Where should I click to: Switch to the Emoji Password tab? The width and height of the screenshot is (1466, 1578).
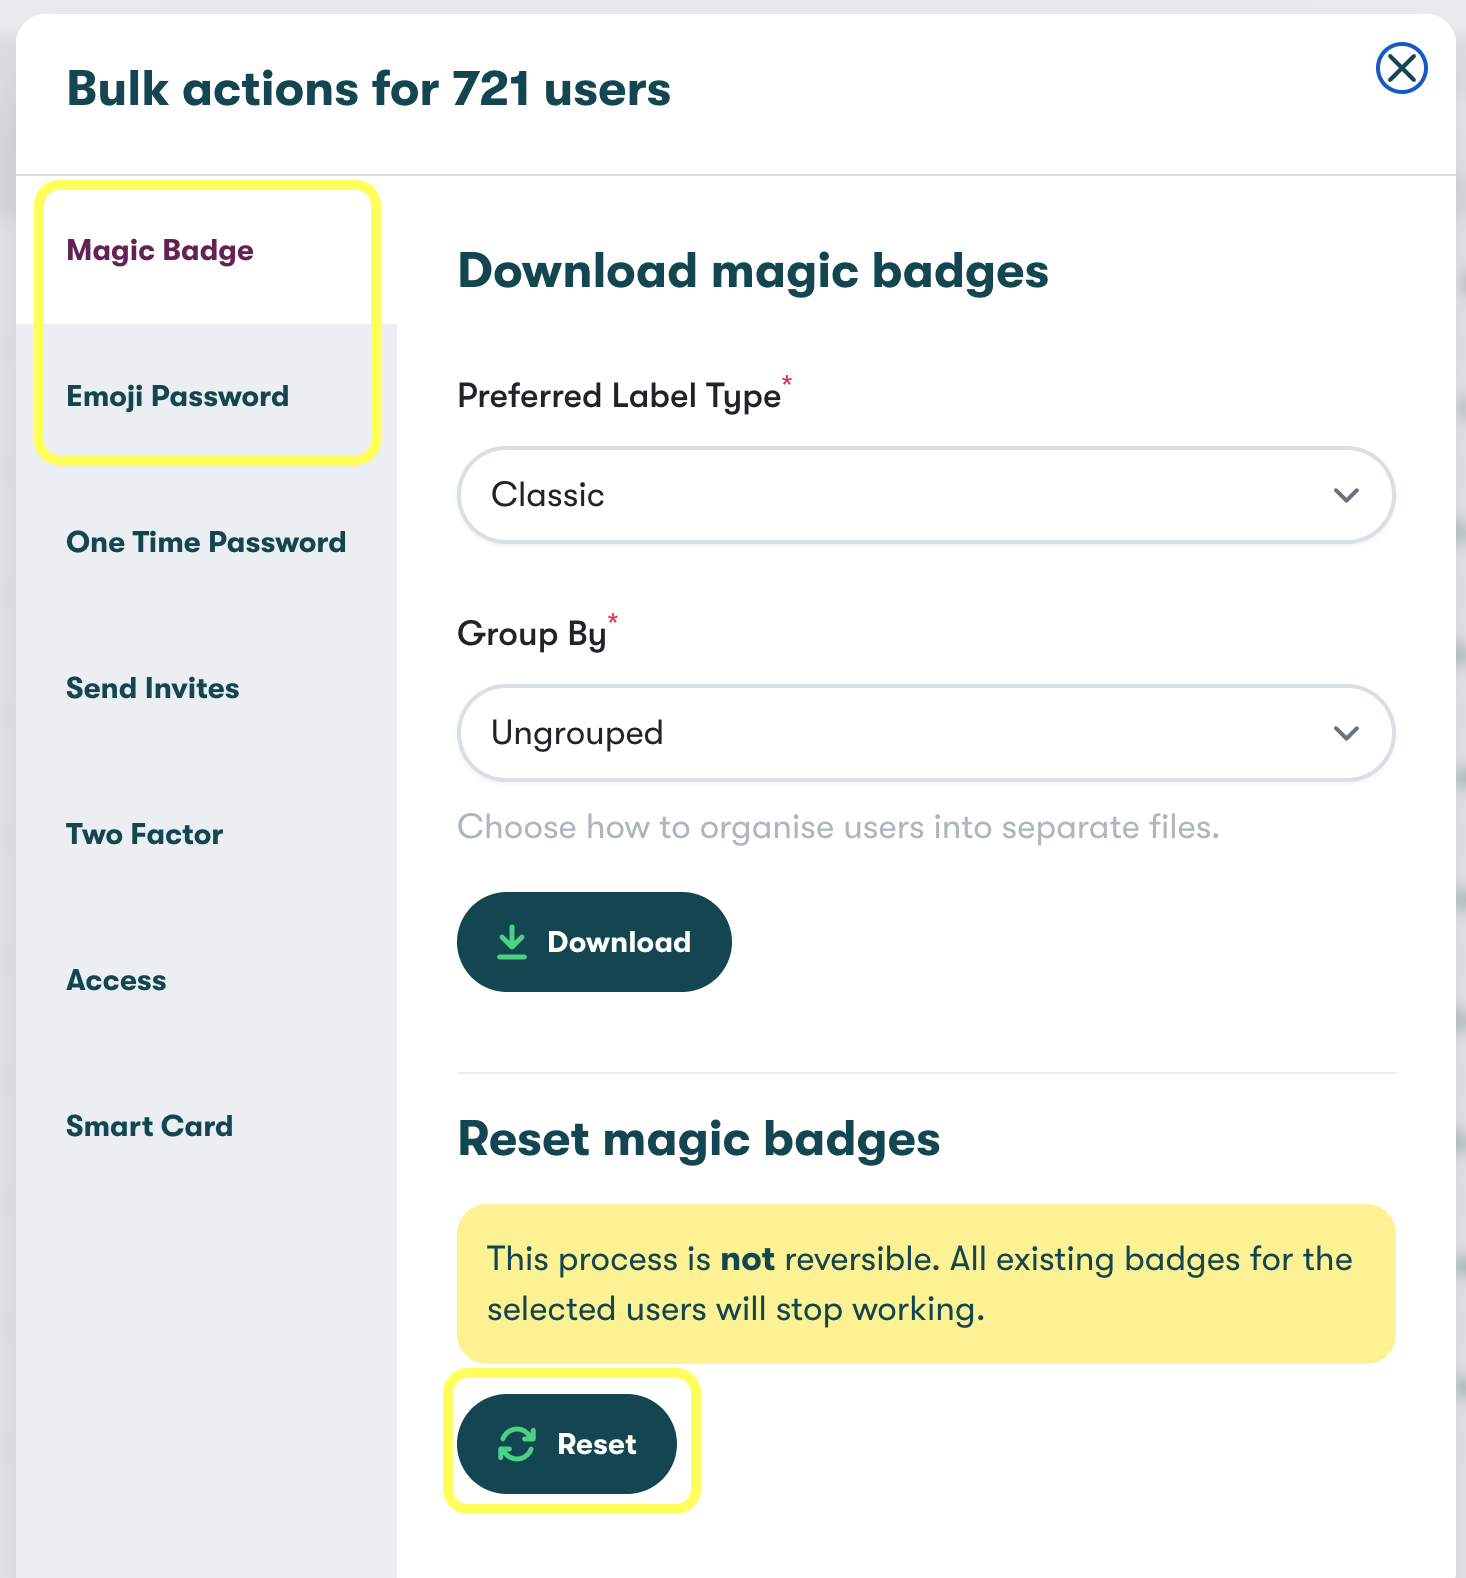pos(177,396)
